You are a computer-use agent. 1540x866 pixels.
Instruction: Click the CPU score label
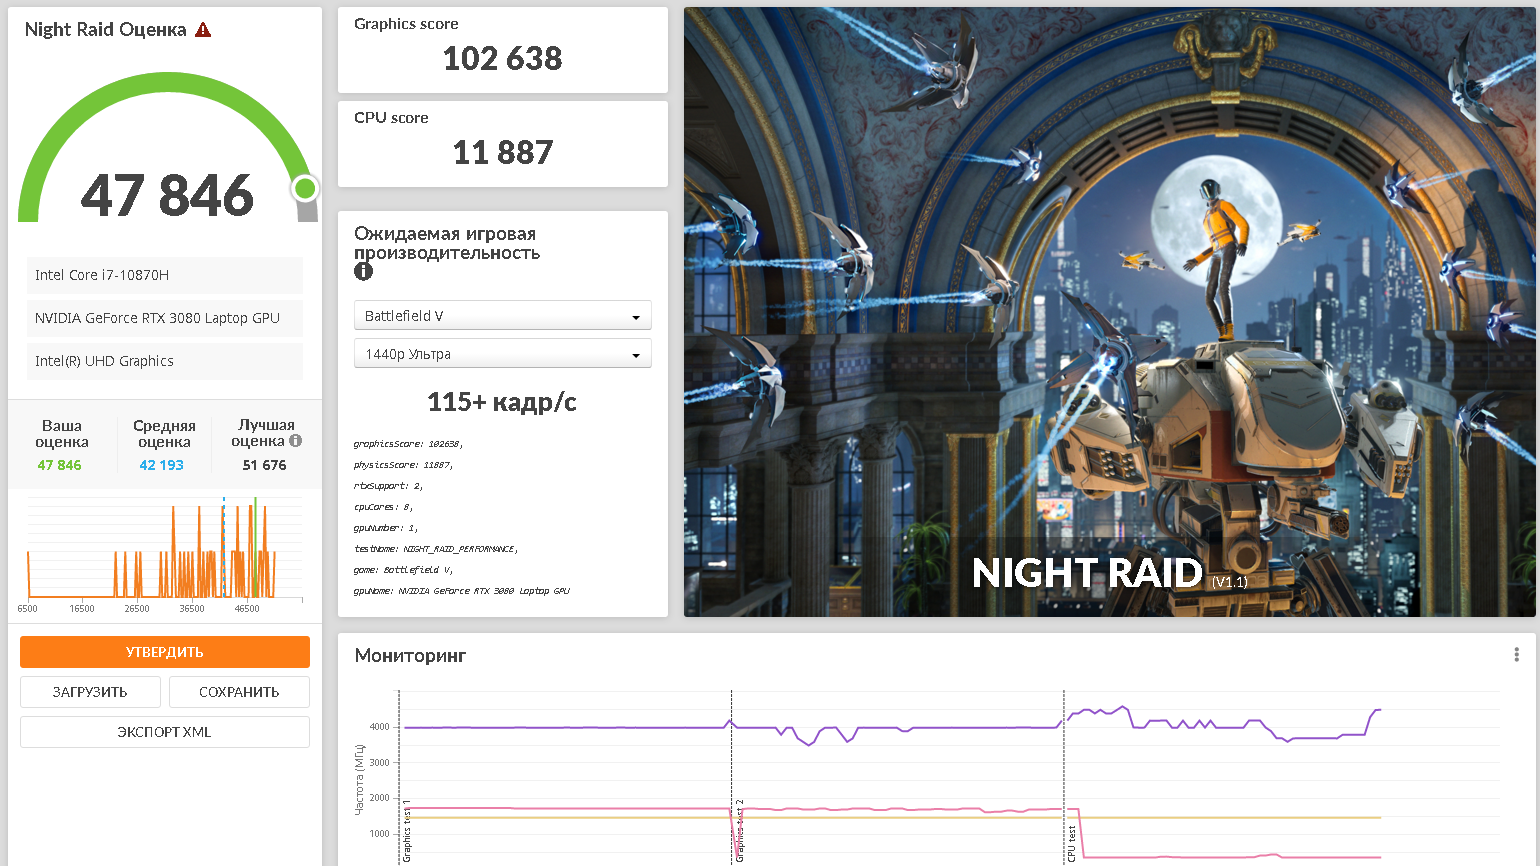tap(391, 118)
